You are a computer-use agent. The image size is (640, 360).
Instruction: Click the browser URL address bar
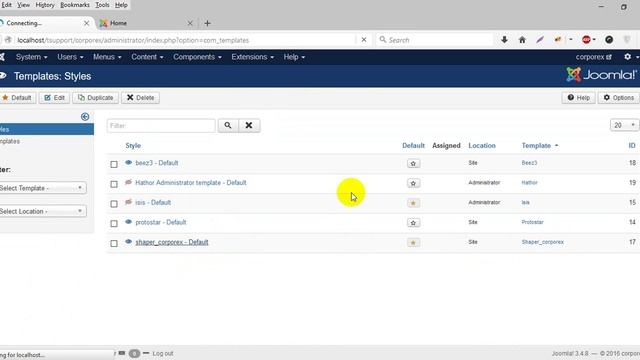(x=186, y=40)
